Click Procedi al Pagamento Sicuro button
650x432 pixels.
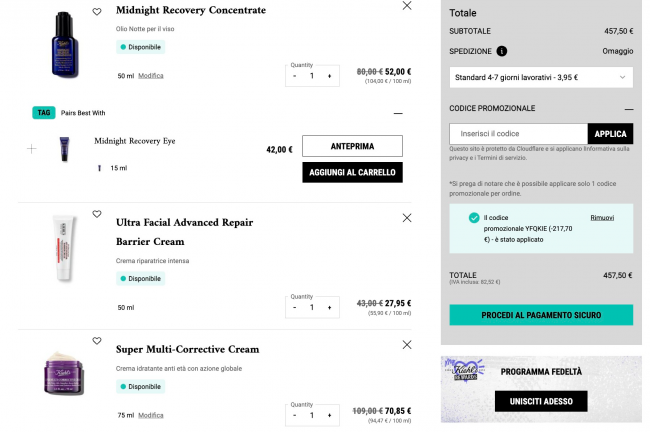(541, 315)
